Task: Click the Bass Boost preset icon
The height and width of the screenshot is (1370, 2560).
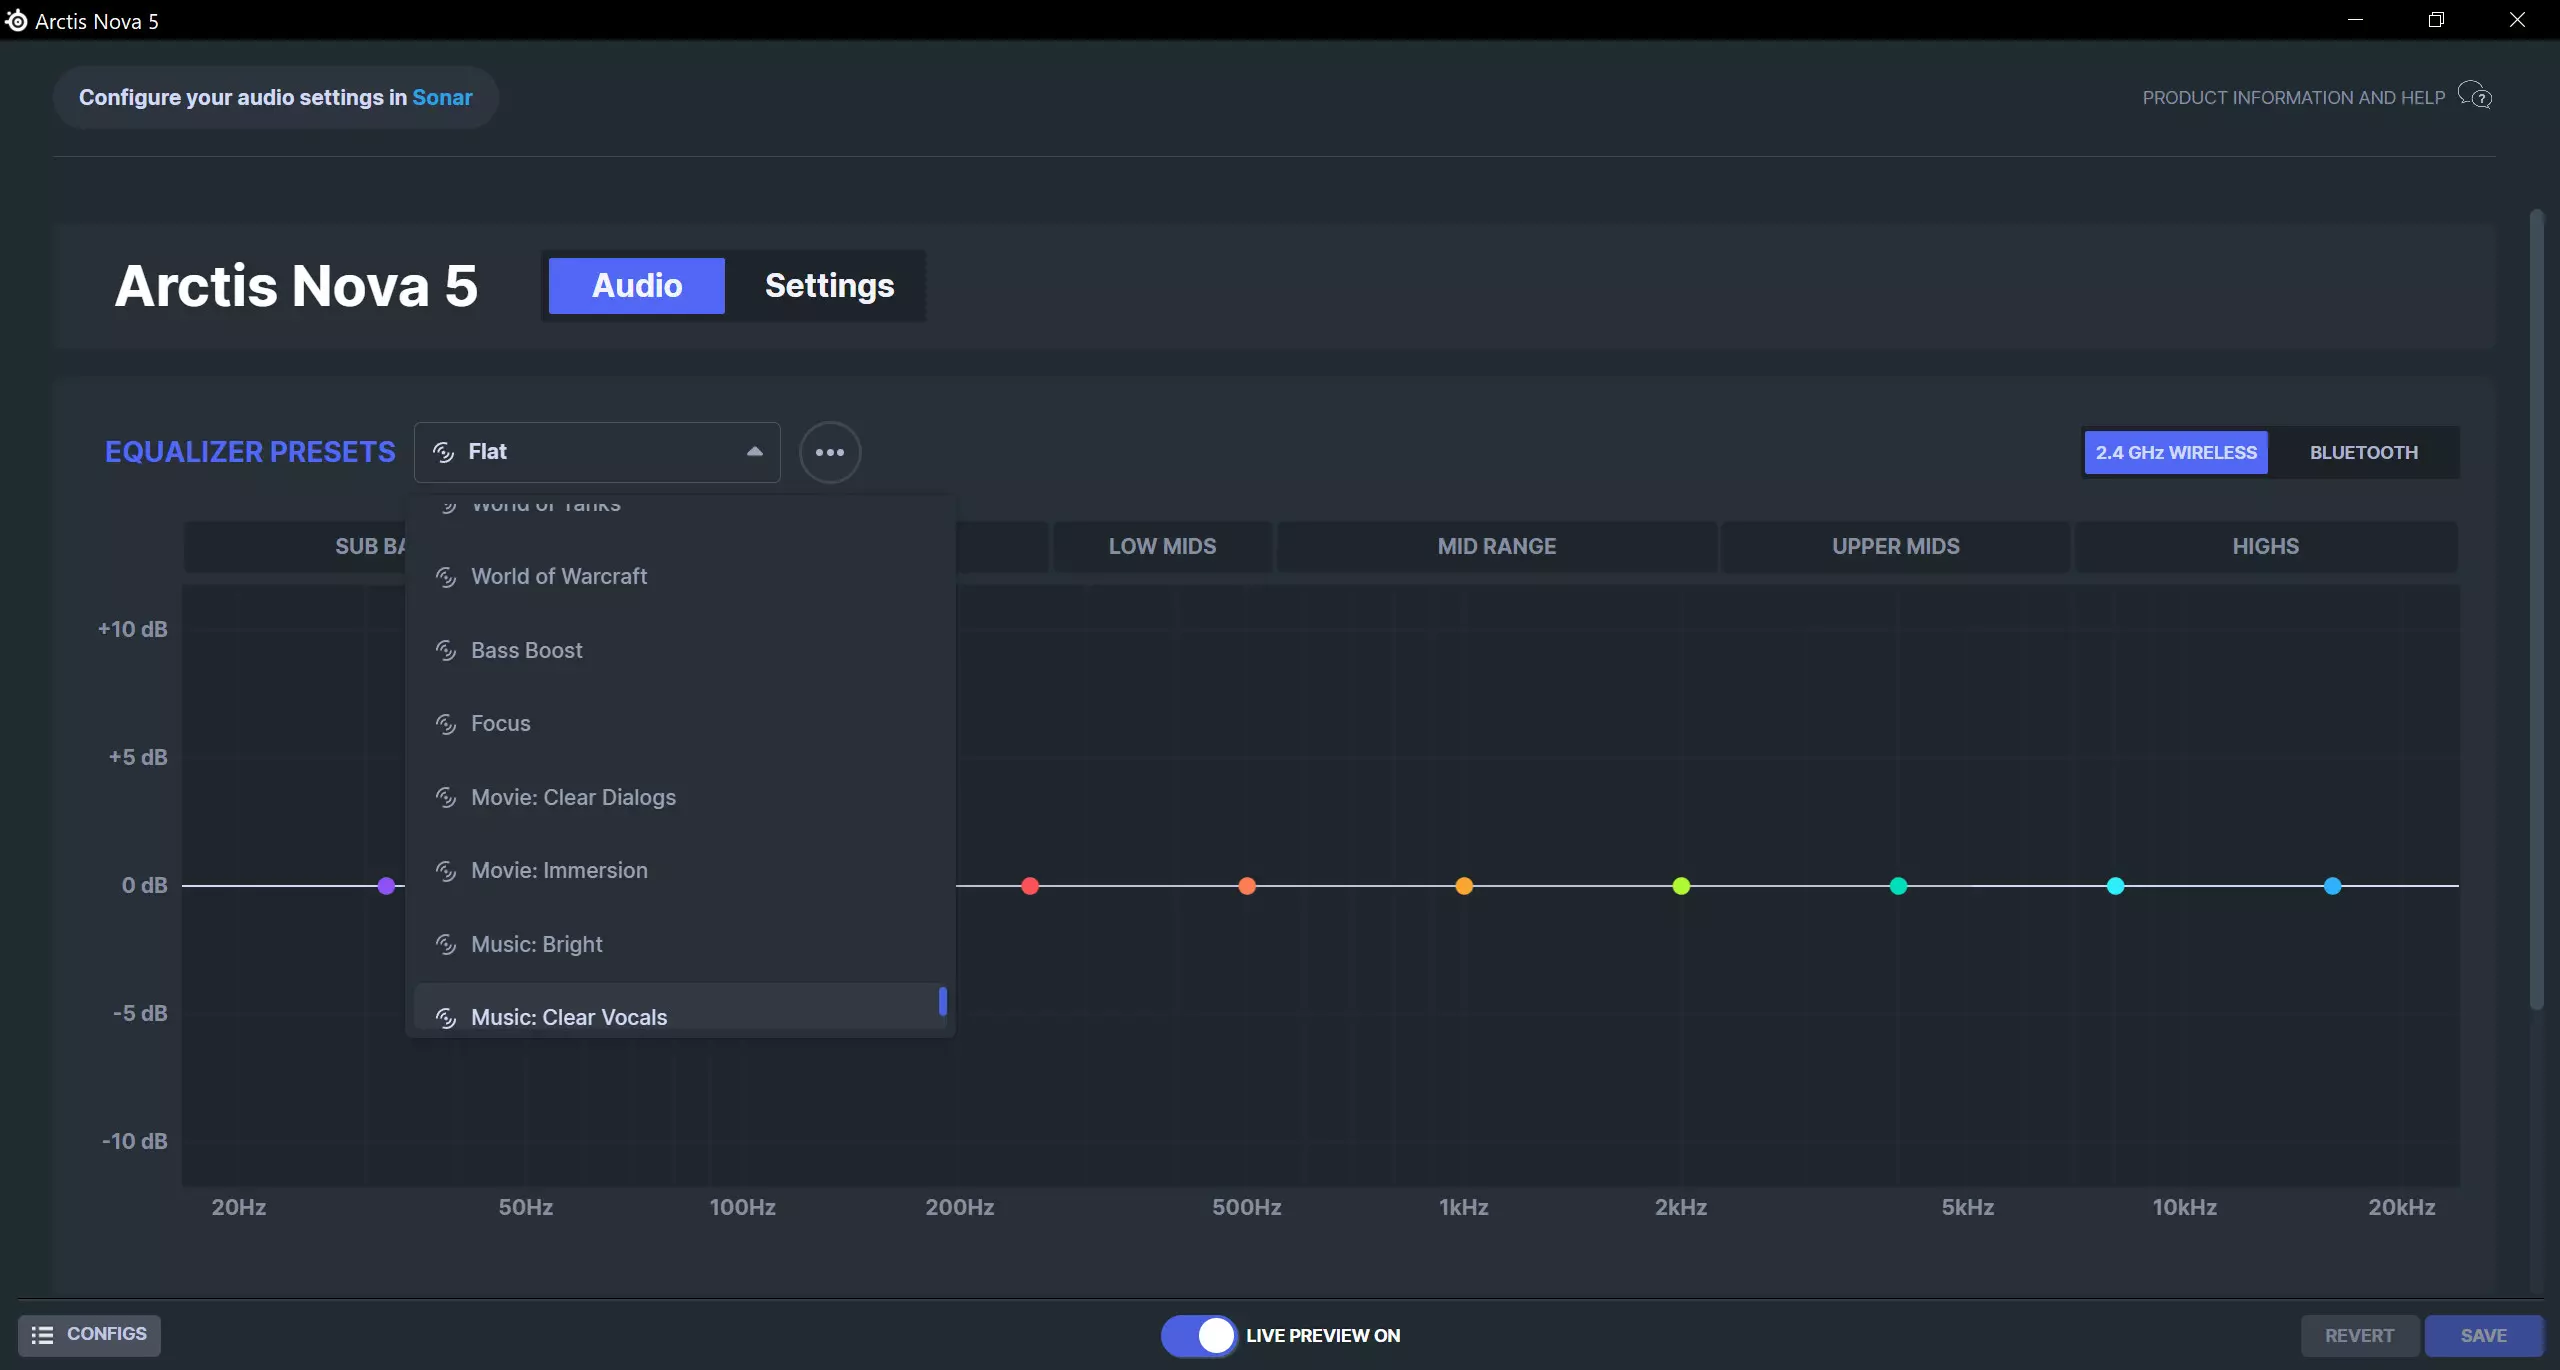Action: click(x=446, y=651)
